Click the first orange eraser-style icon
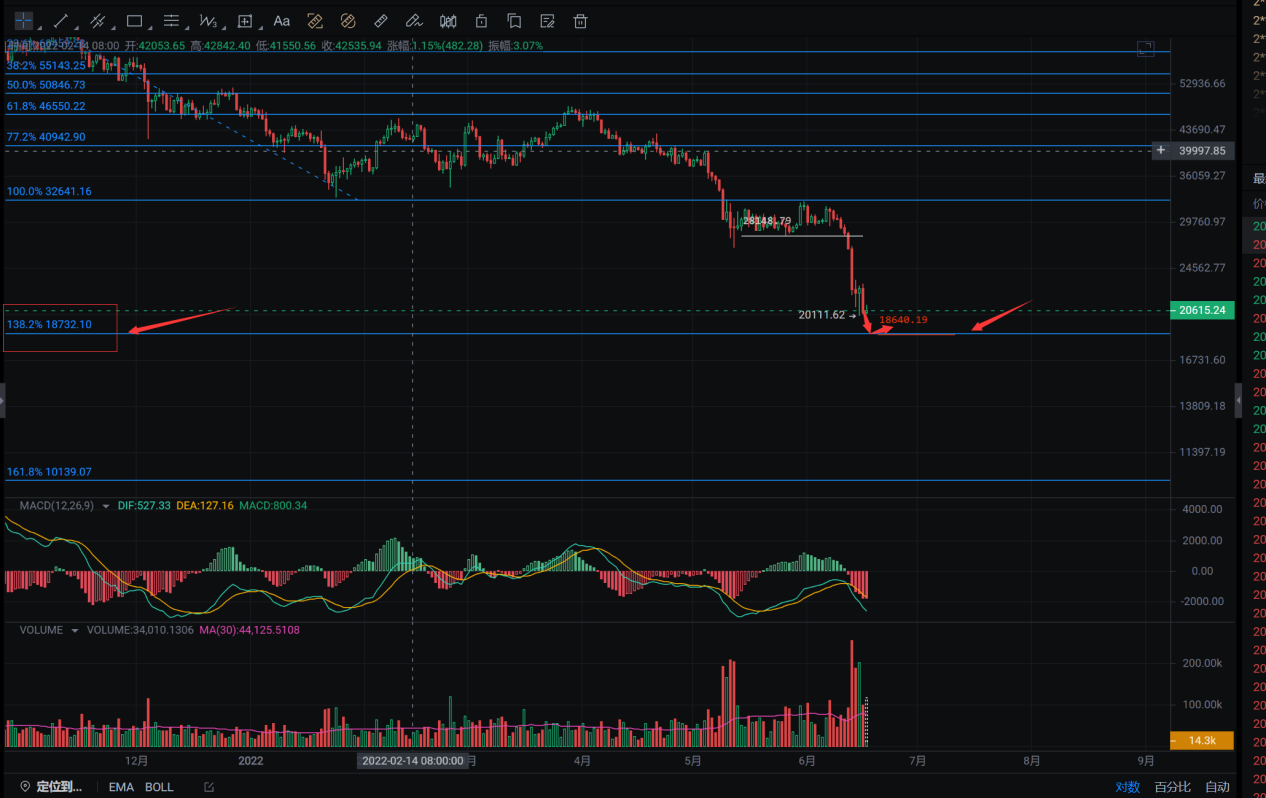This screenshot has width=1266, height=798. click(x=315, y=20)
